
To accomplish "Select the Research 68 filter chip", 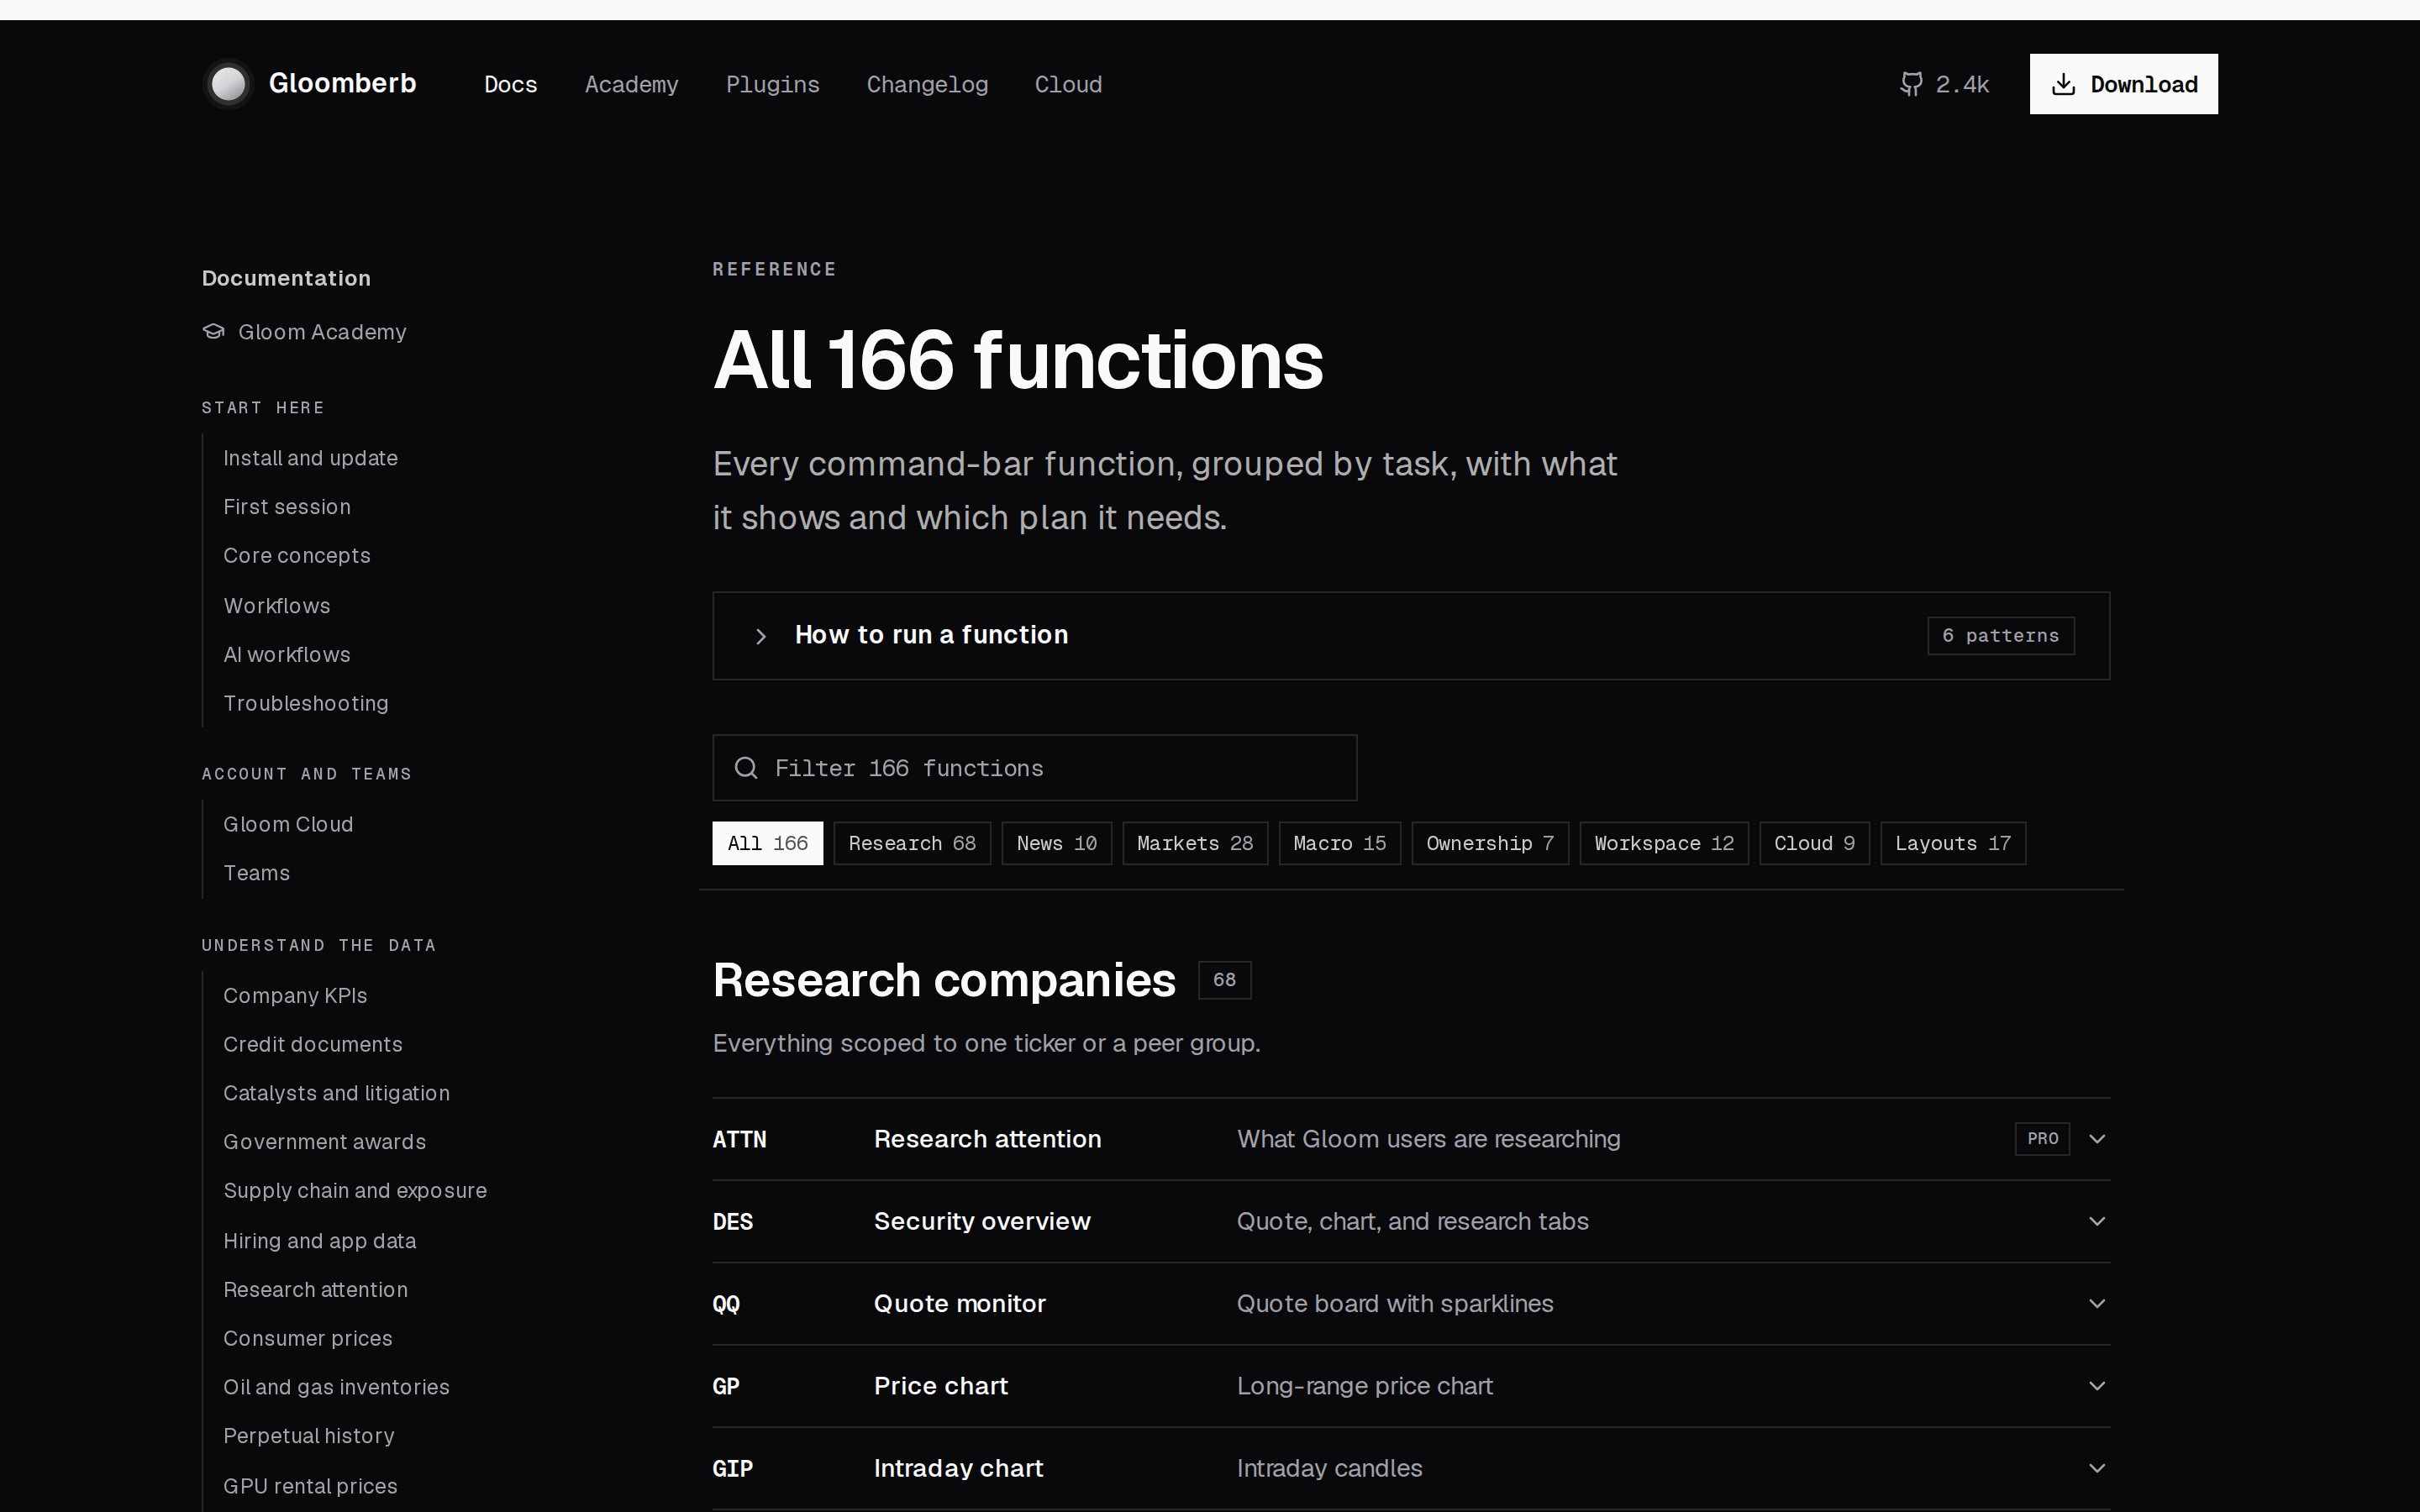I will 912,843.
